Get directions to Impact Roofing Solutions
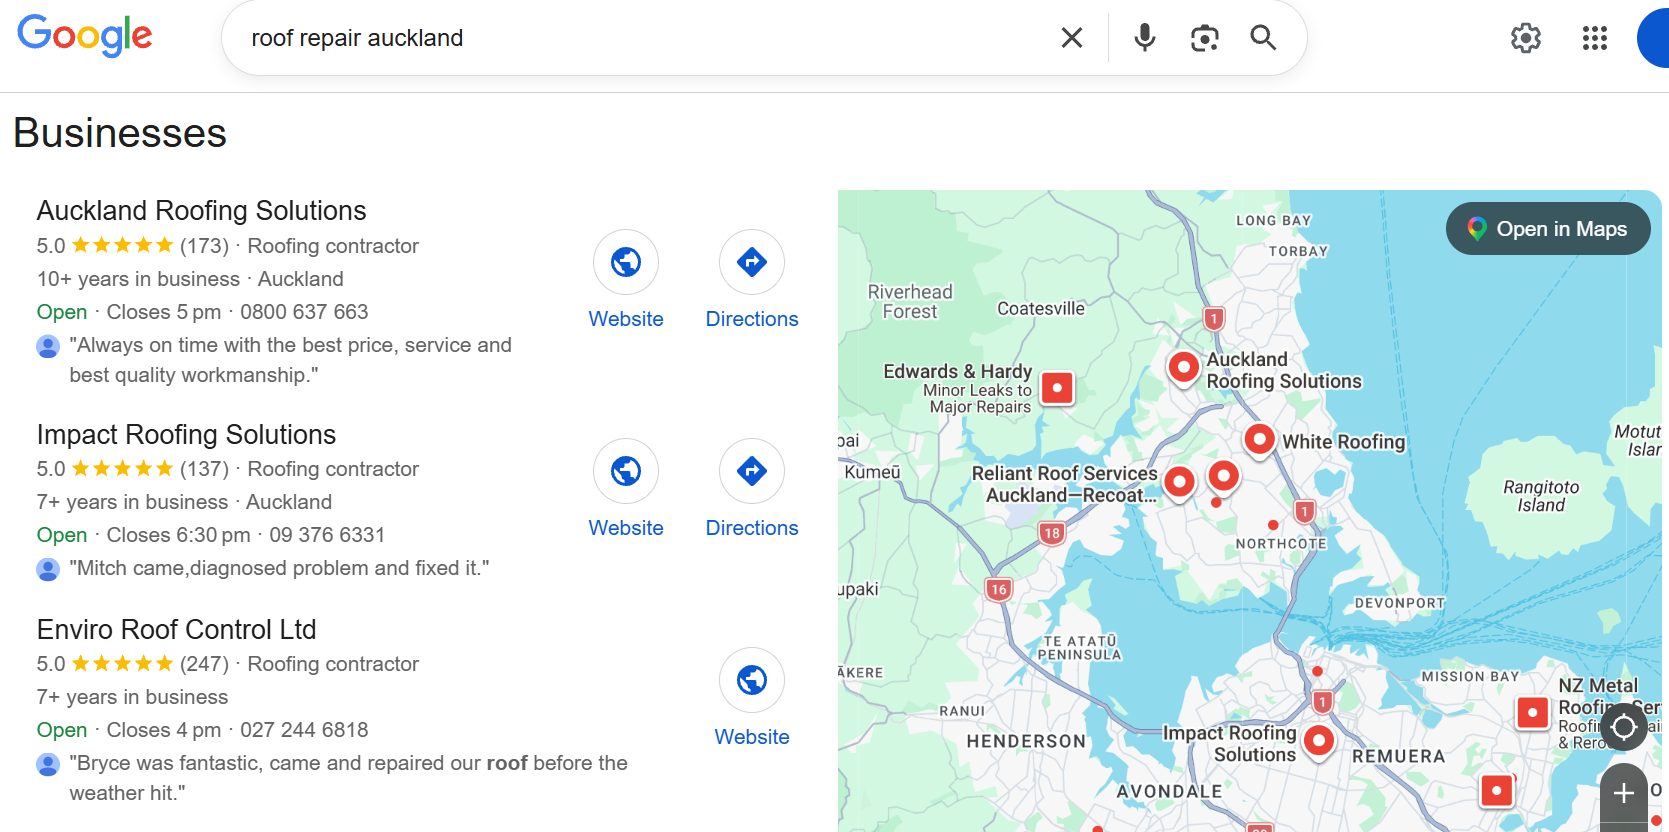 click(x=752, y=471)
